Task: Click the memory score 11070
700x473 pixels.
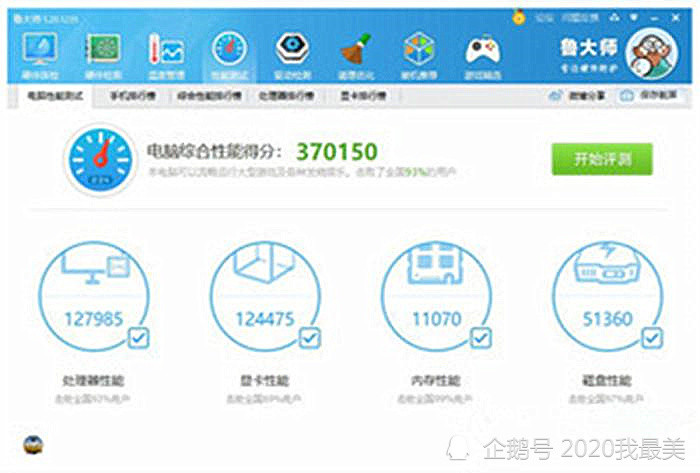Action: (x=437, y=319)
